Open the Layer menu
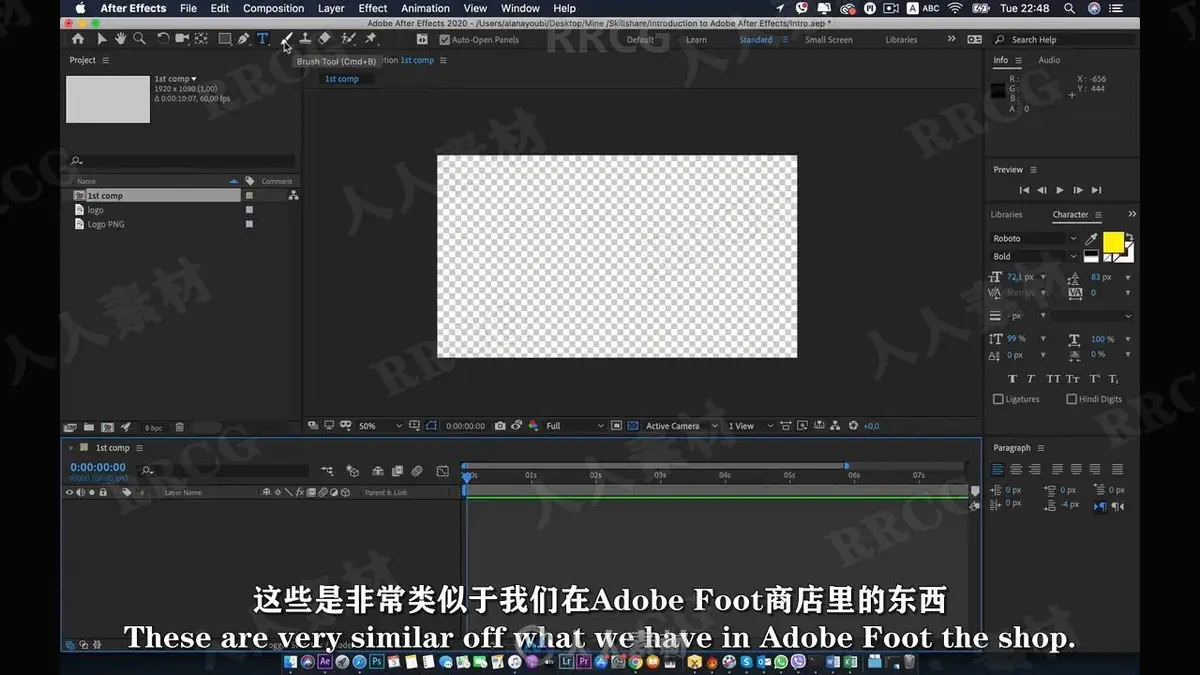The width and height of the screenshot is (1200, 675). coord(331,8)
